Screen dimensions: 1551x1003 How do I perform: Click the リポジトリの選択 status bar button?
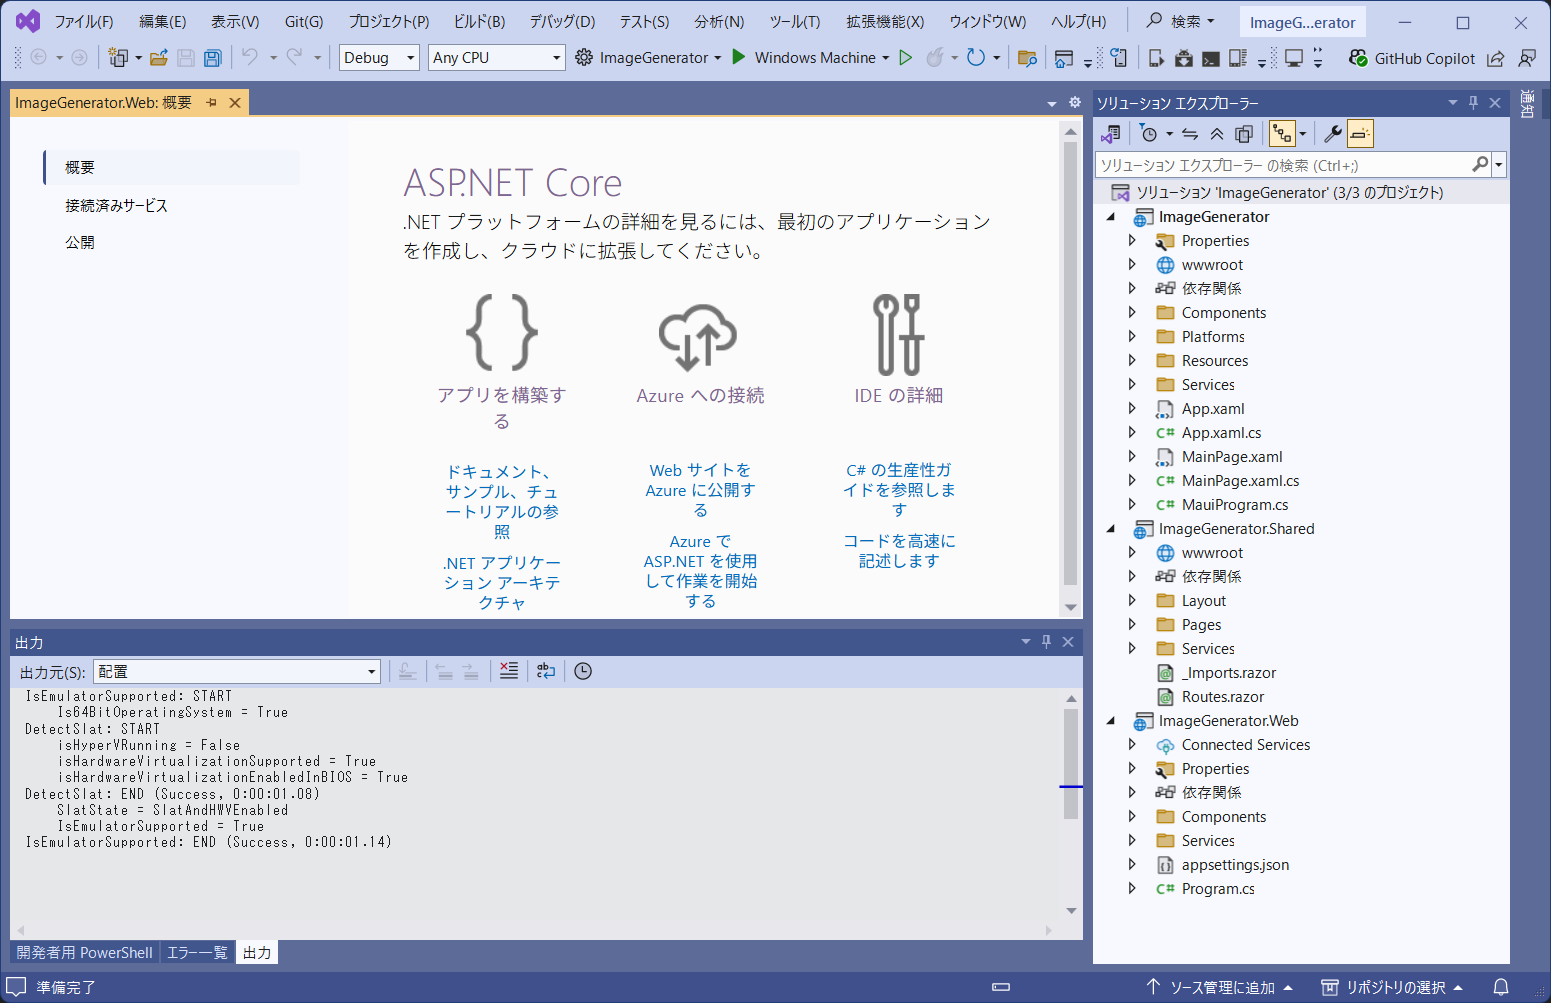pos(1393,987)
